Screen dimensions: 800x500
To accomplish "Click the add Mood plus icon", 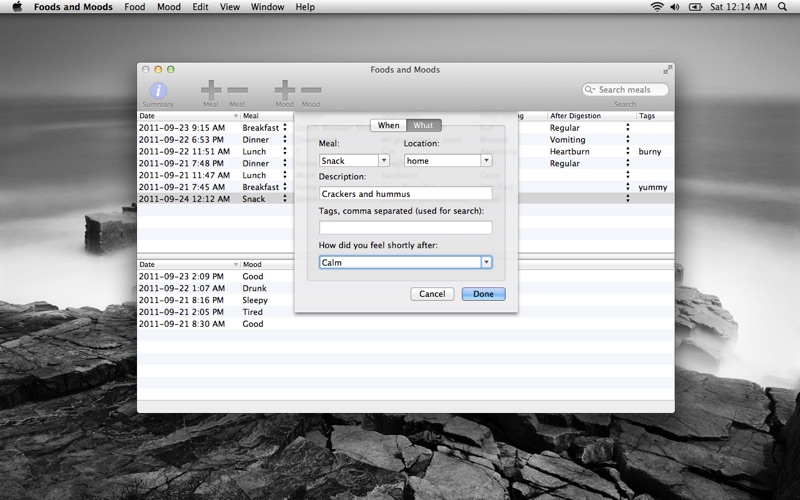I will coord(285,90).
